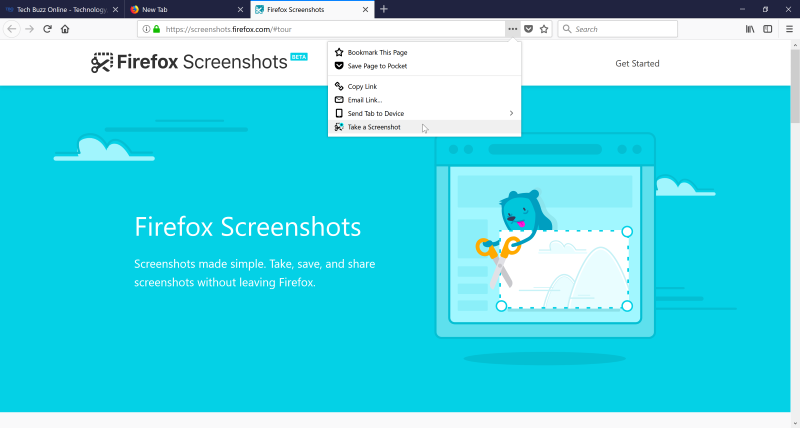800x428 pixels.
Task: Click the scrollbar down arrow
Action: tap(795, 423)
